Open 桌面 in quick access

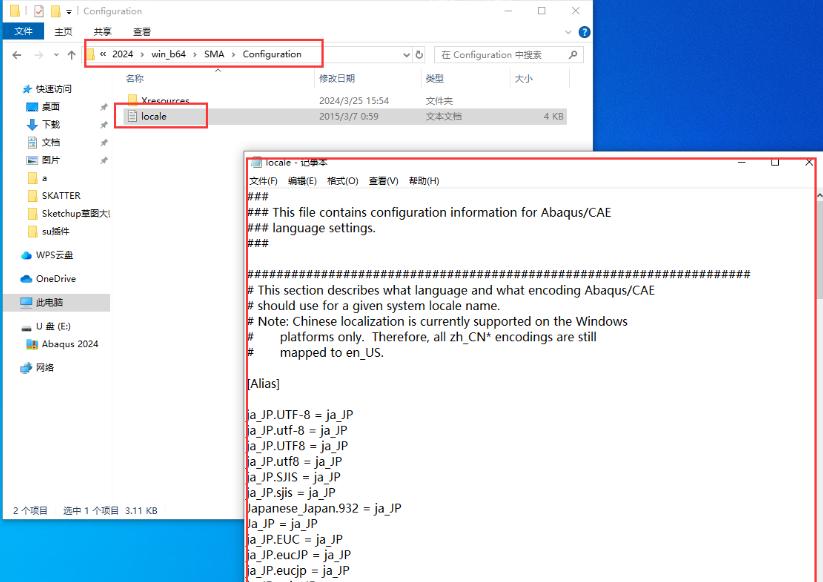pos(50,107)
